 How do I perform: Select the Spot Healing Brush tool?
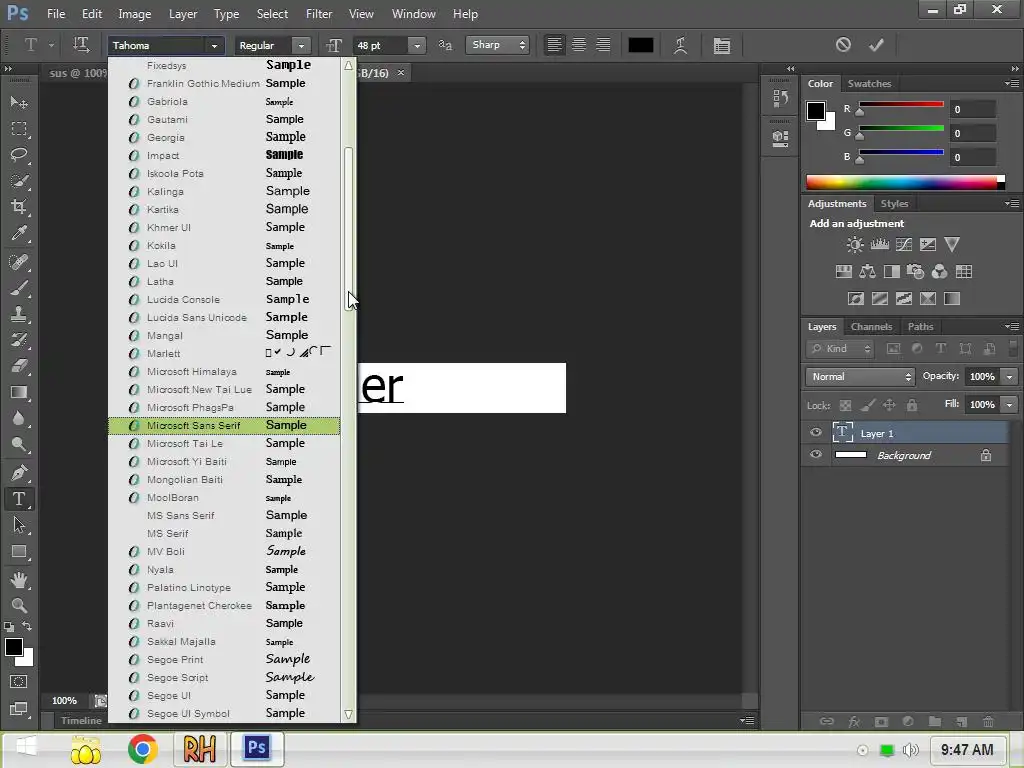click(19, 262)
